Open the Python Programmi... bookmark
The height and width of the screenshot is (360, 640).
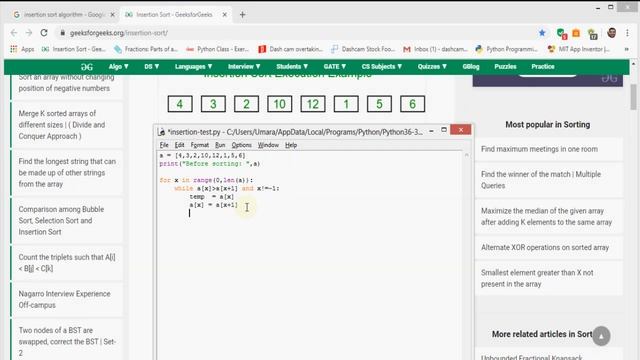tap(507, 49)
